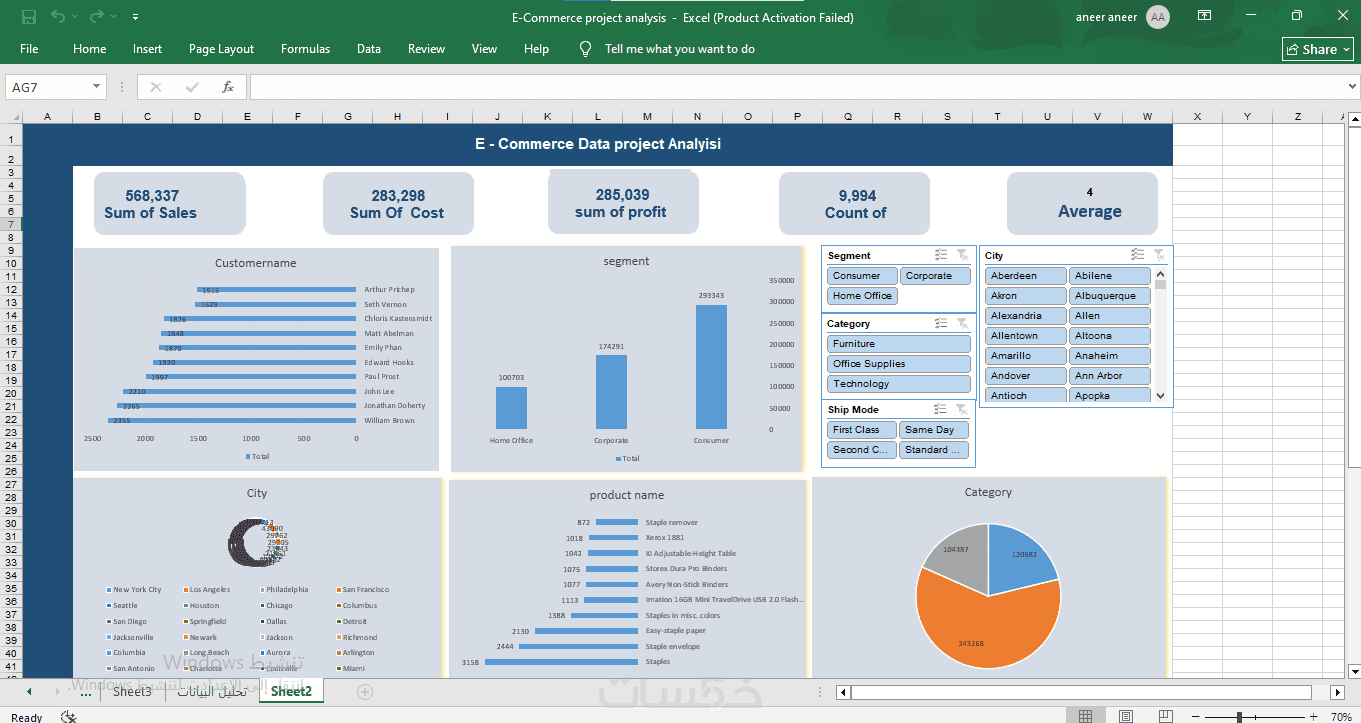
Task: Add a new sheet with plus icon
Action: coord(365,691)
